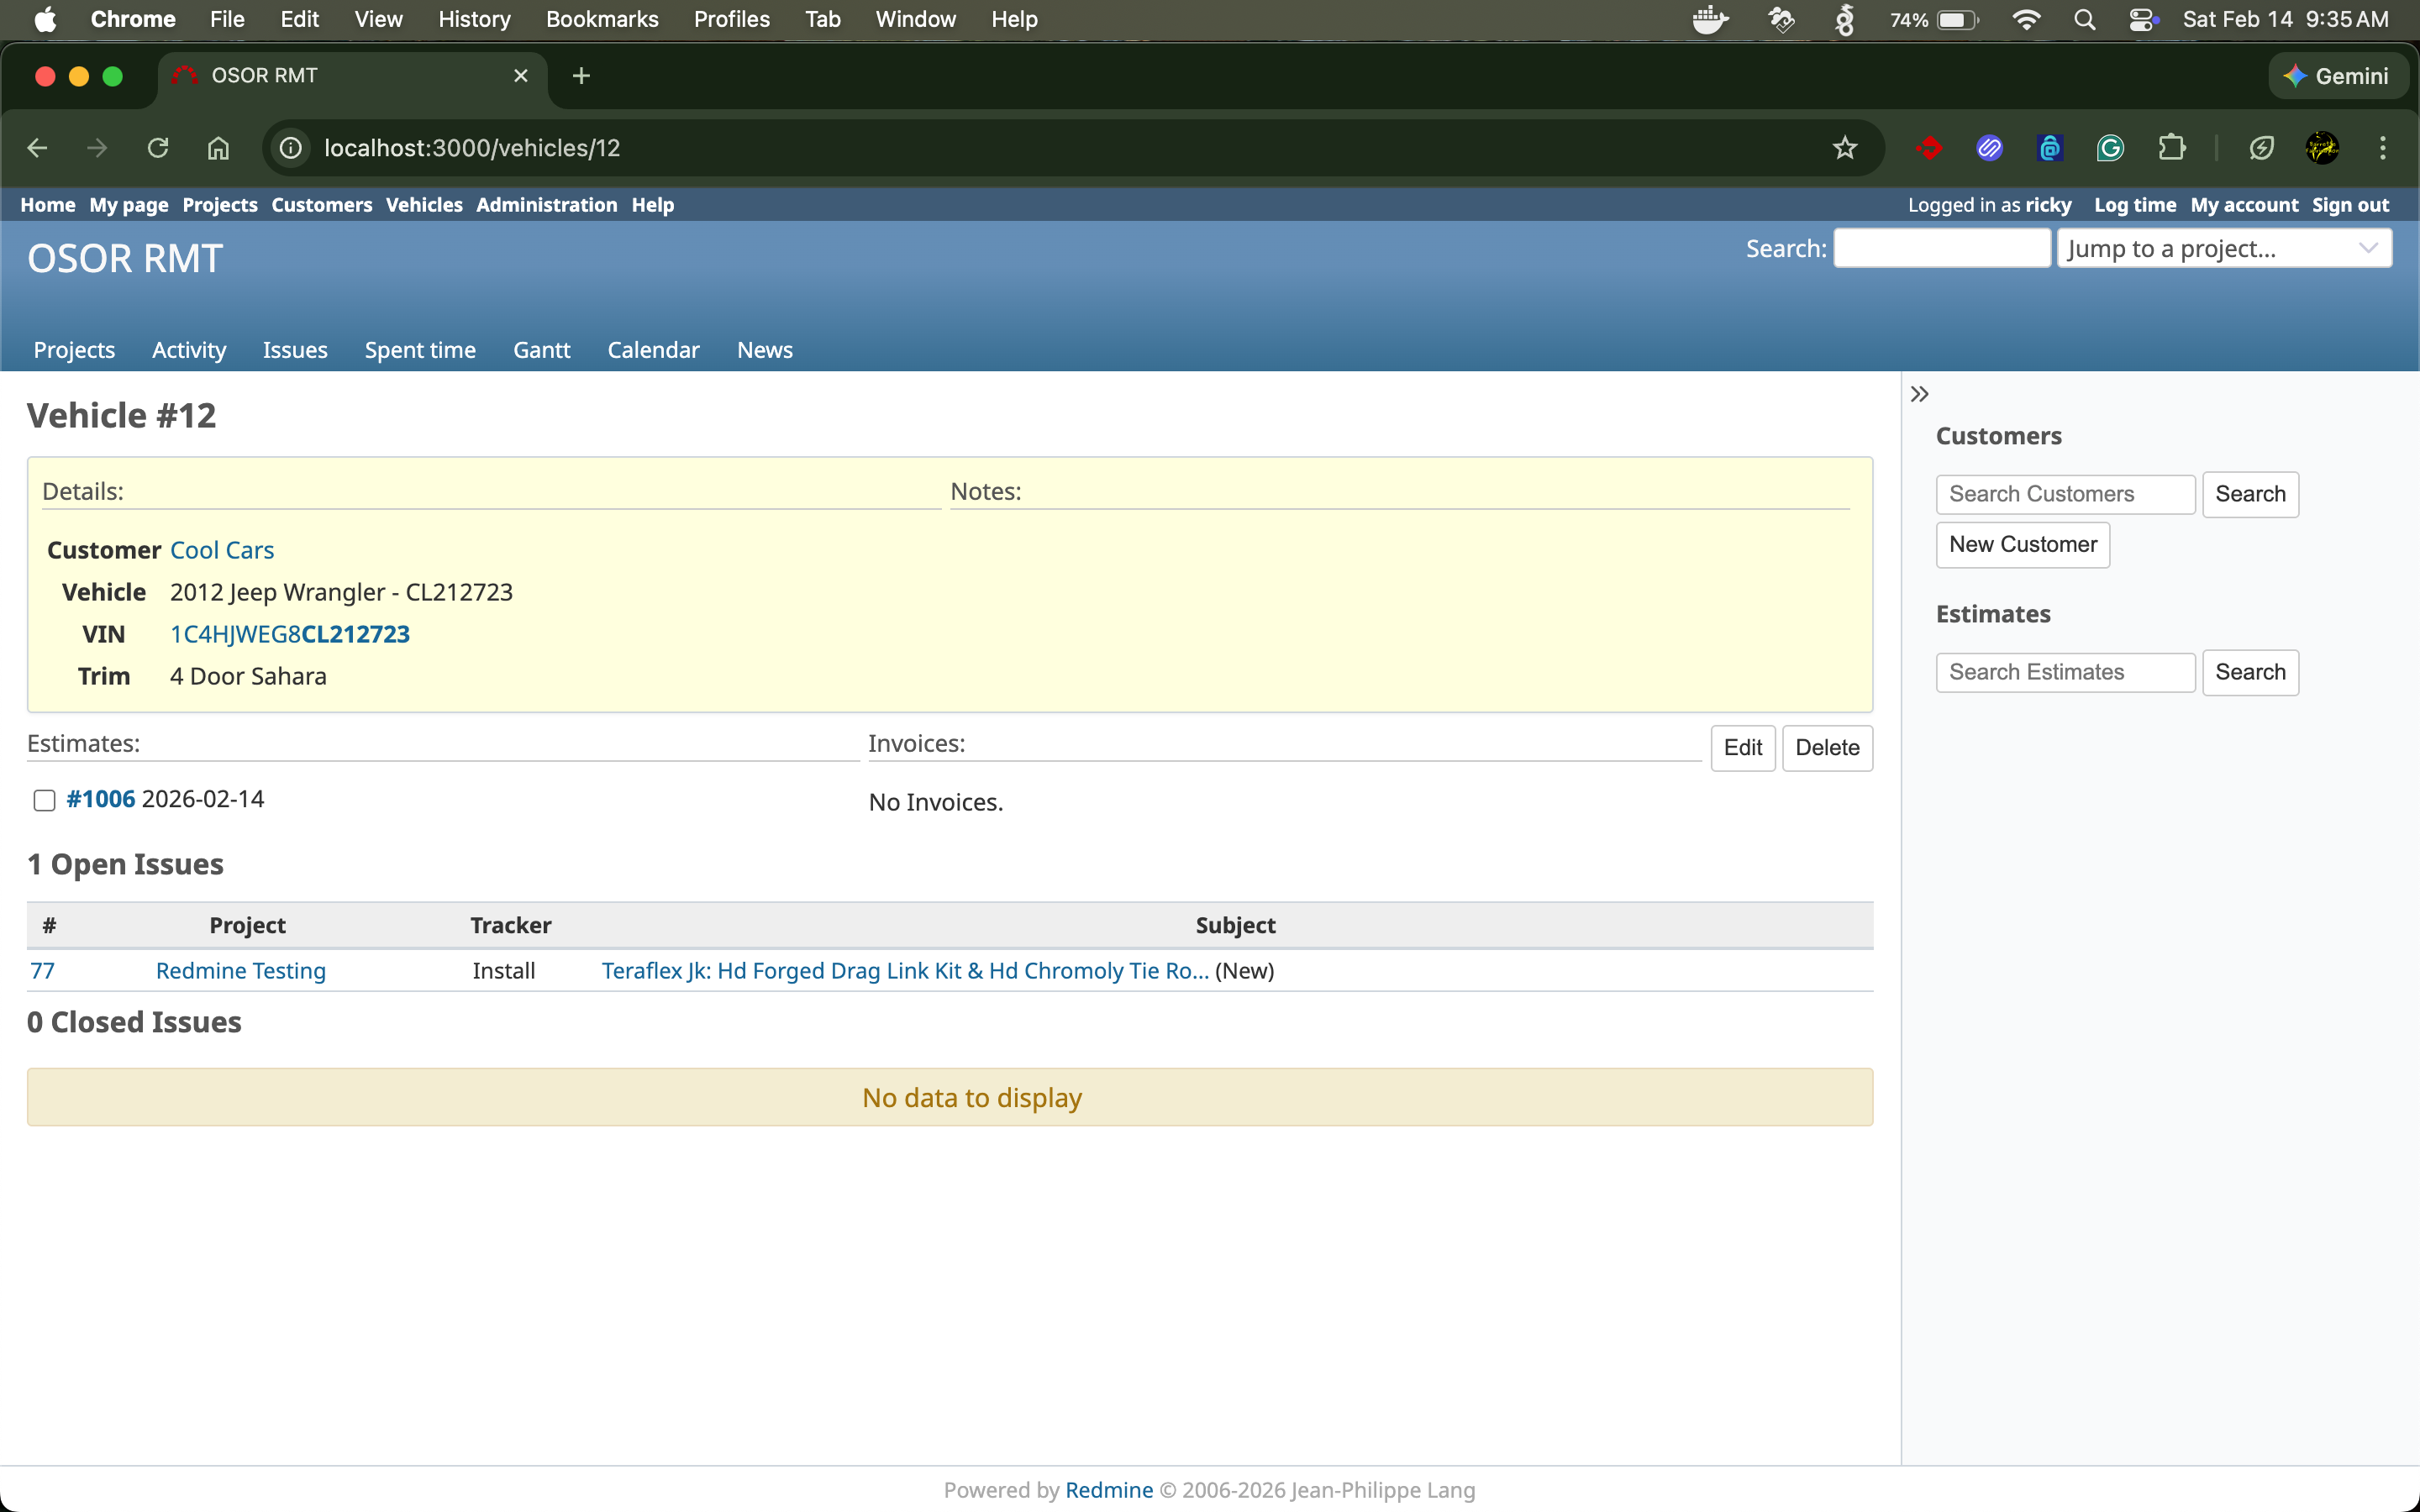Open macOS Spotlight search icon
Viewport: 2420px width, 1512px height.
pos(2084,19)
